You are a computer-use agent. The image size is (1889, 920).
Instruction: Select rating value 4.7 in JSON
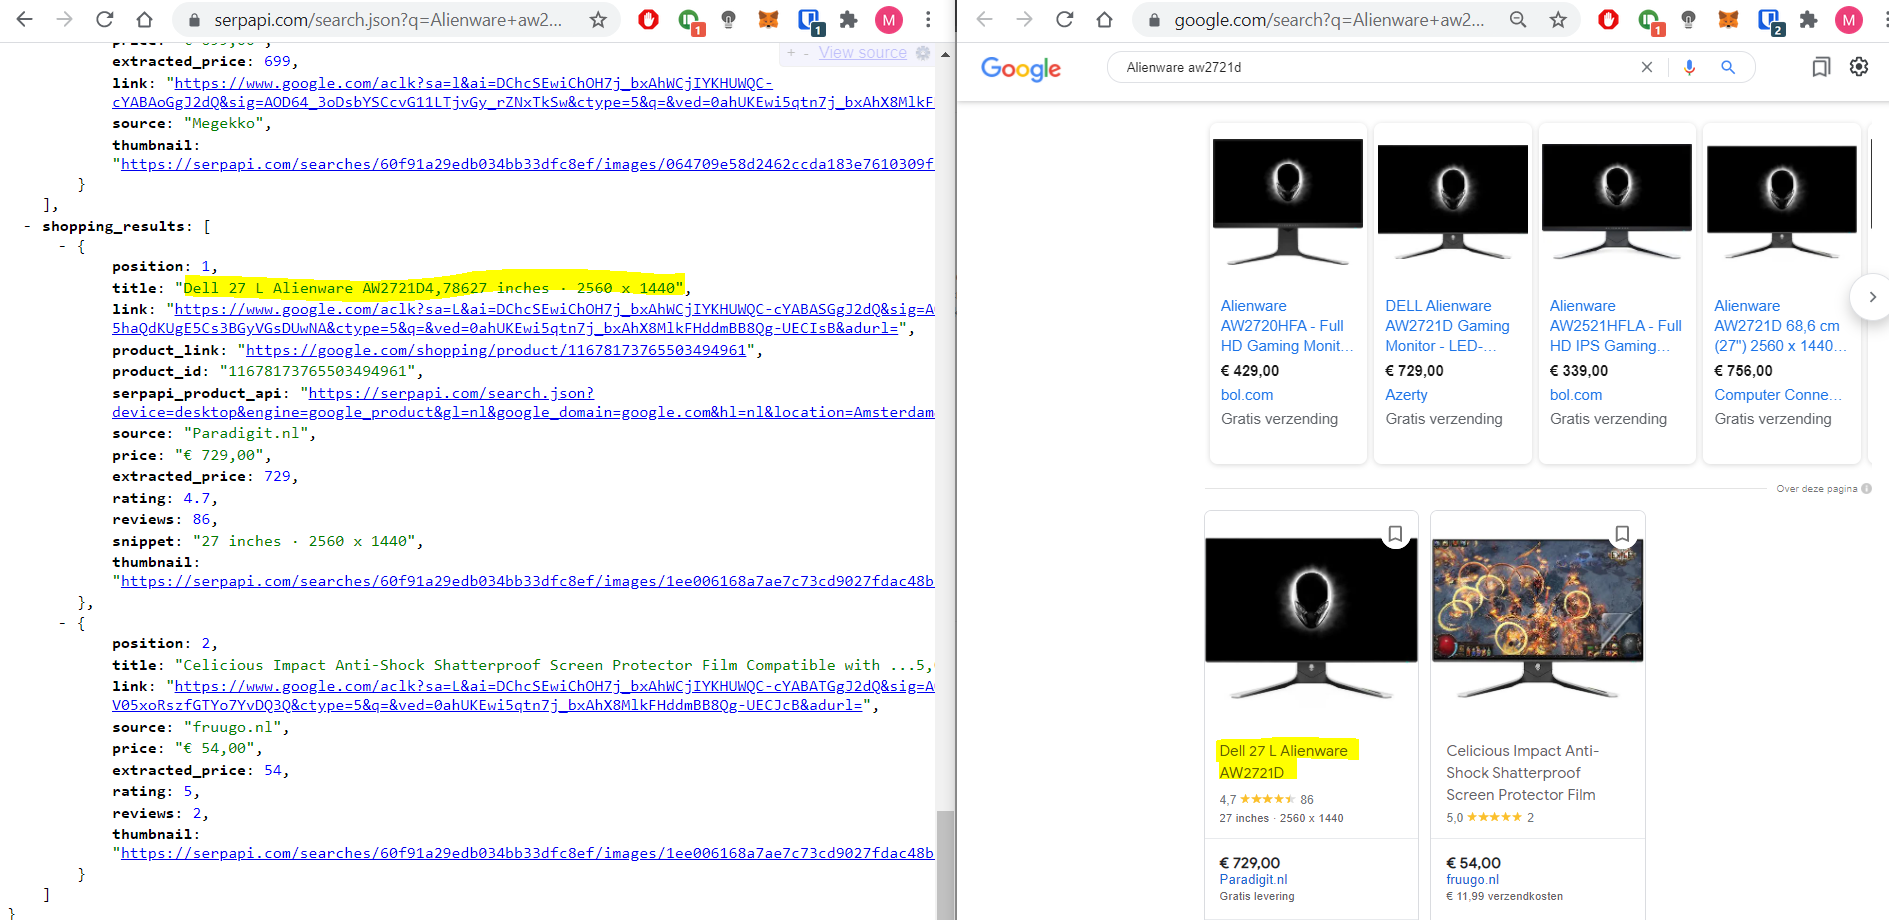pos(197,498)
